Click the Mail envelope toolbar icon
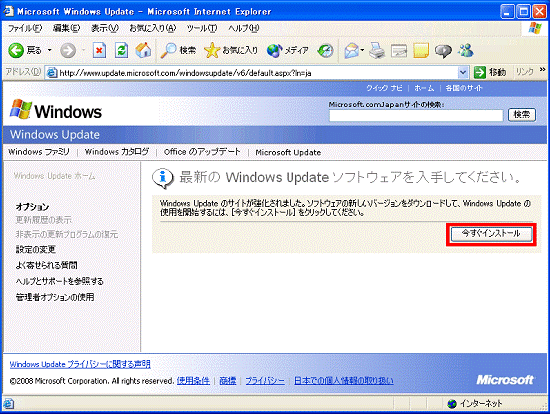 click(351, 51)
